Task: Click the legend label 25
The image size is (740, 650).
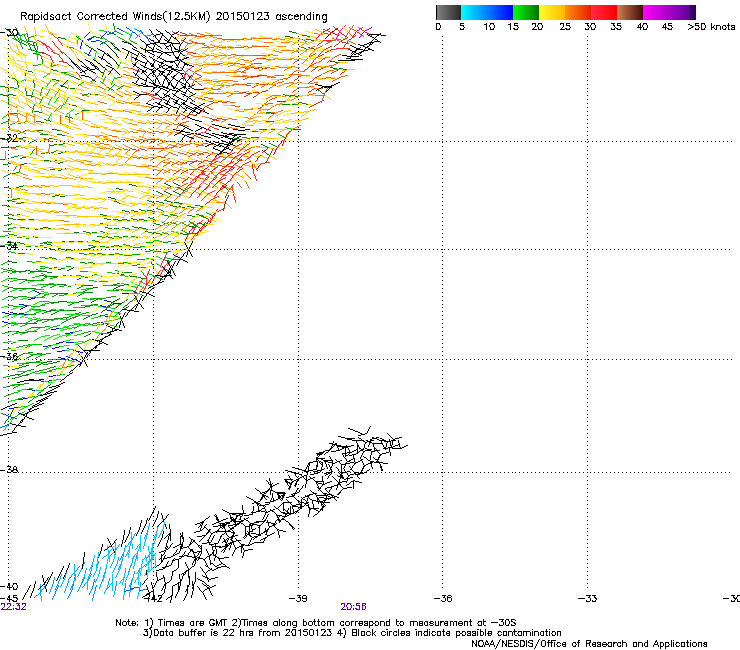Action: [x=565, y=27]
